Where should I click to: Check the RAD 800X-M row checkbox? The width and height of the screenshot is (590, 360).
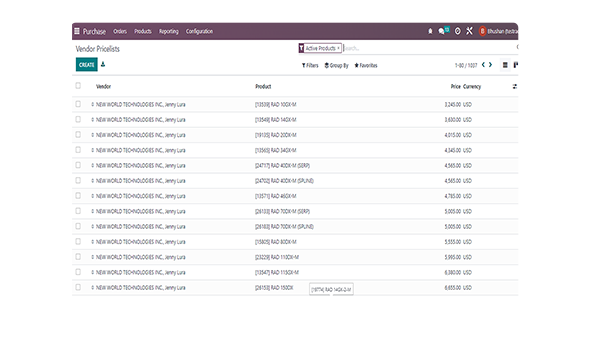(78, 242)
